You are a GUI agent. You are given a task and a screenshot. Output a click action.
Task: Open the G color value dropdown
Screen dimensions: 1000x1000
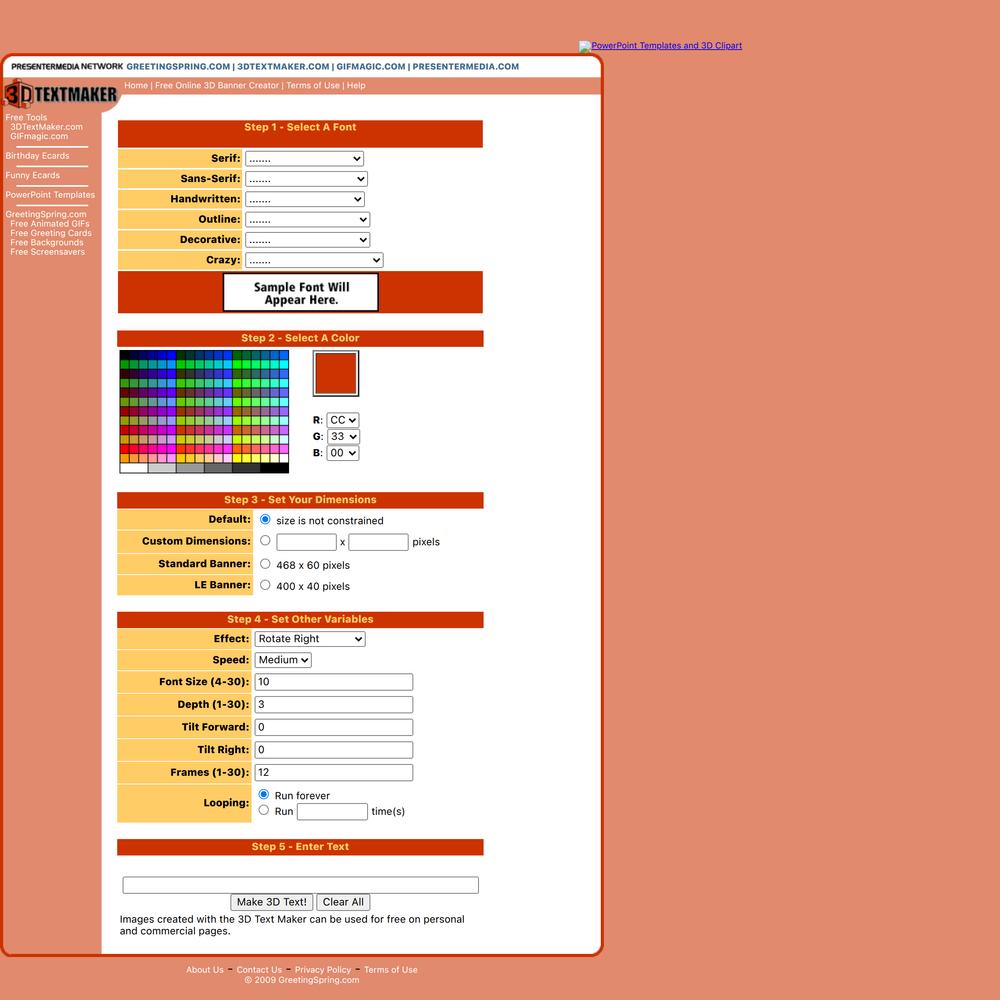click(x=343, y=436)
